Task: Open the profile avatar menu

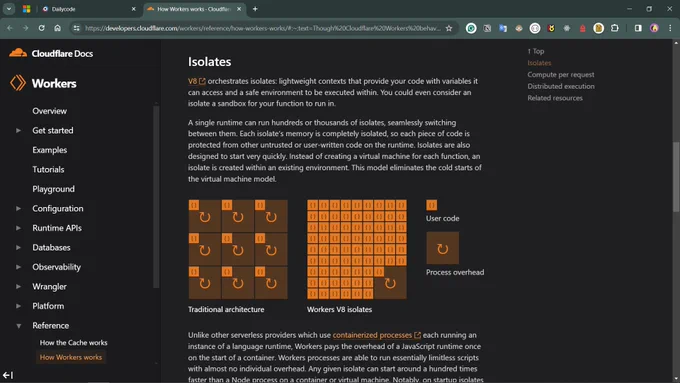Action: (x=654, y=28)
